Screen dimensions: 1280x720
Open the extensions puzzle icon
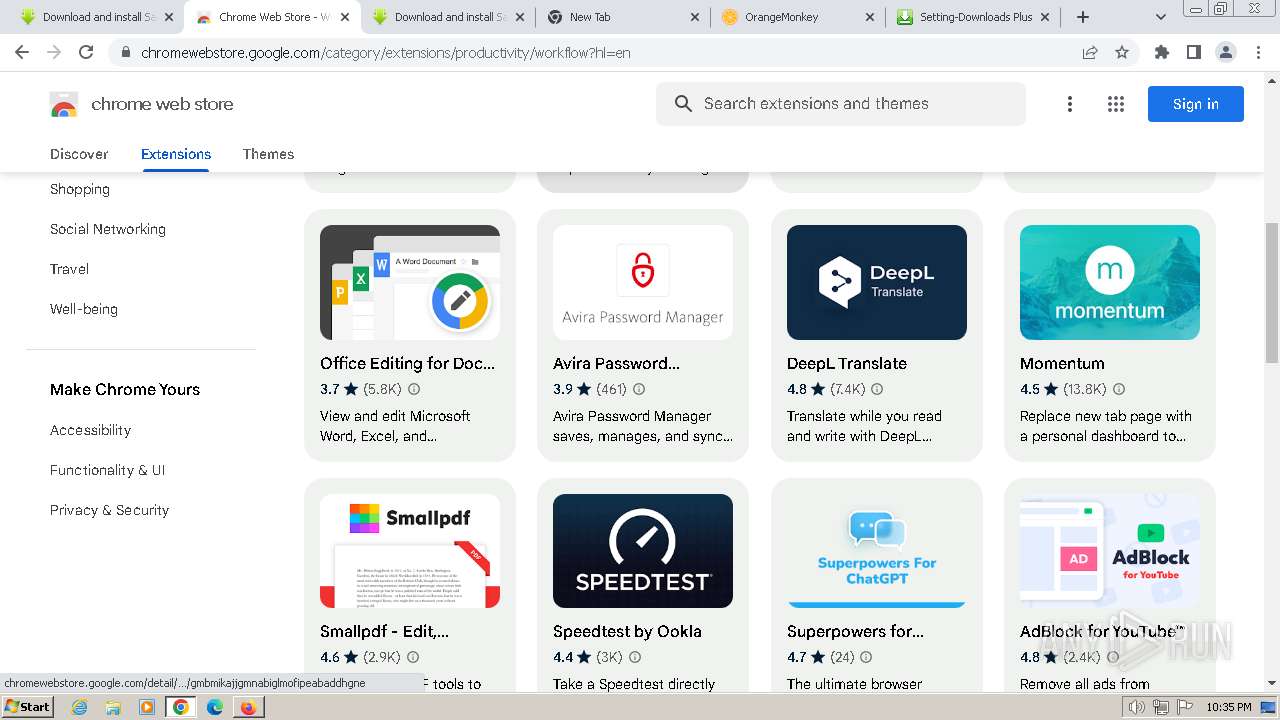(1161, 52)
